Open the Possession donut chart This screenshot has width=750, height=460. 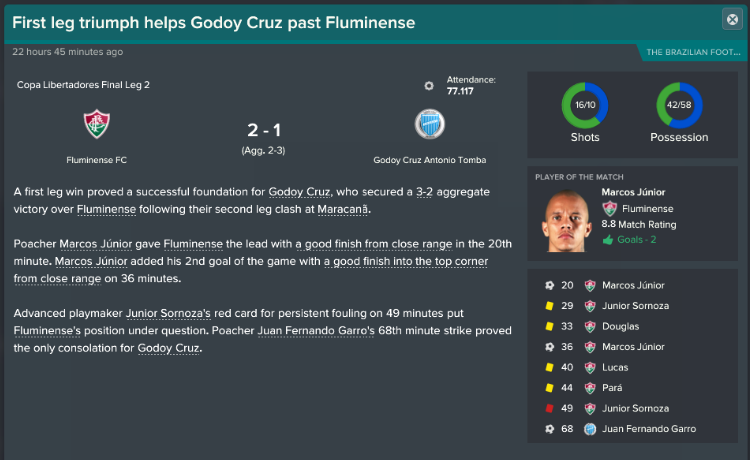679,105
